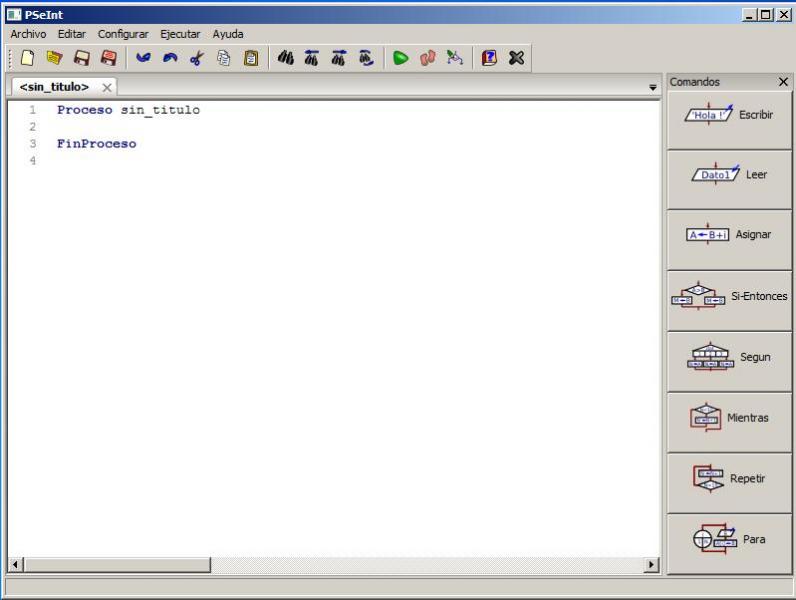Start step-by-step execution with footprints icon
Viewport: 796px width, 600px height.
pyautogui.click(x=427, y=58)
